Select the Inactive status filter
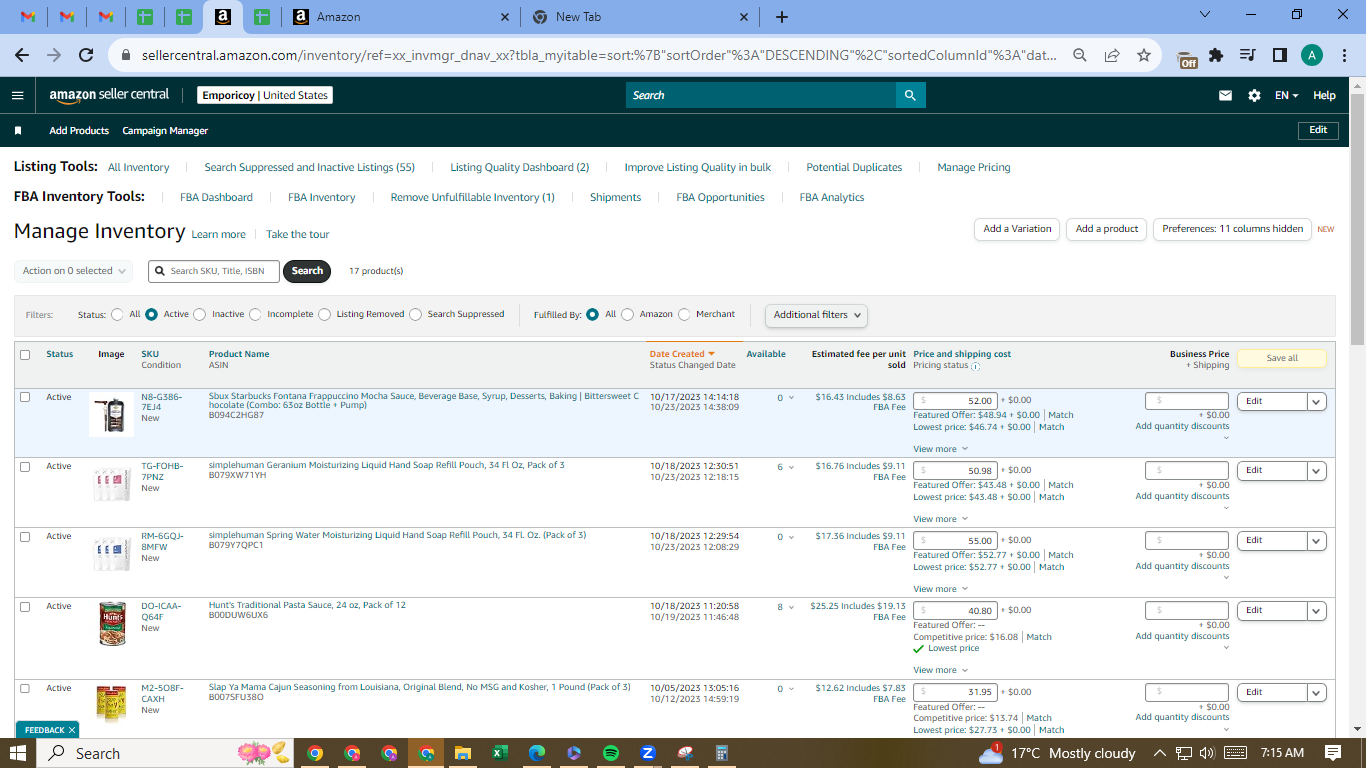The image size is (1366, 768). point(200,314)
